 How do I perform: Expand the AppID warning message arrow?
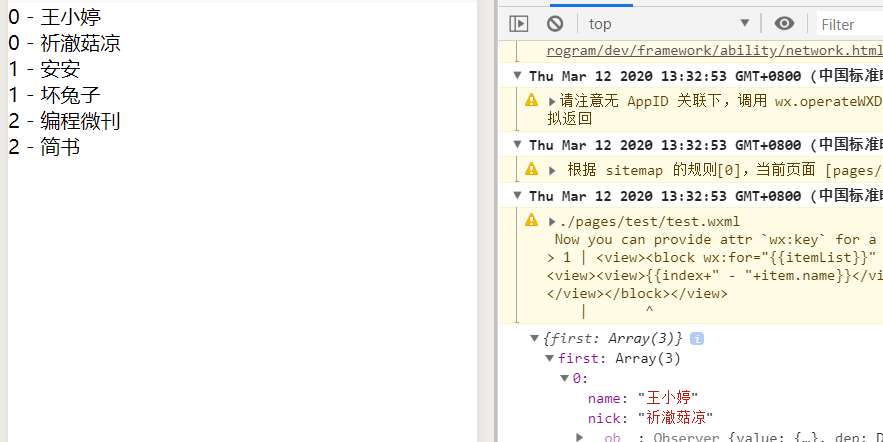pyautogui.click(x=552, y=101)
